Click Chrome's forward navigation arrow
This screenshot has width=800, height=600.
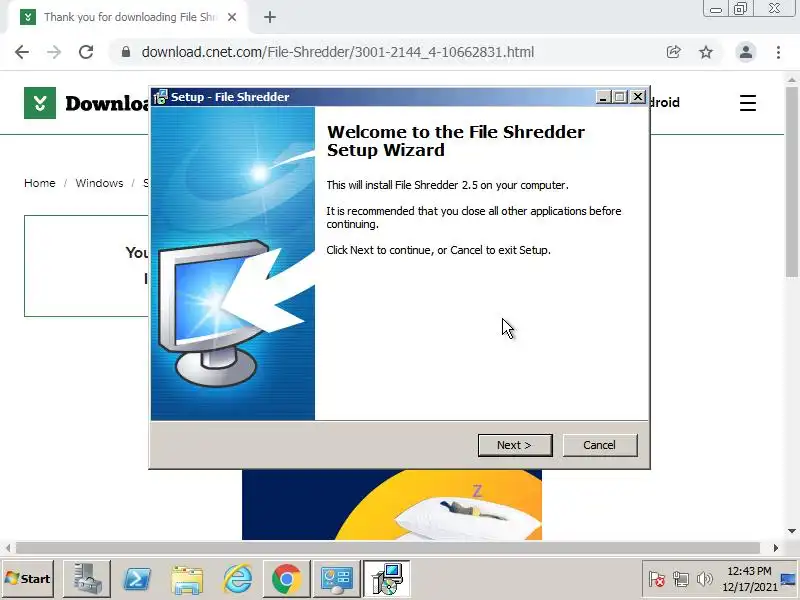tap(54, 52)
